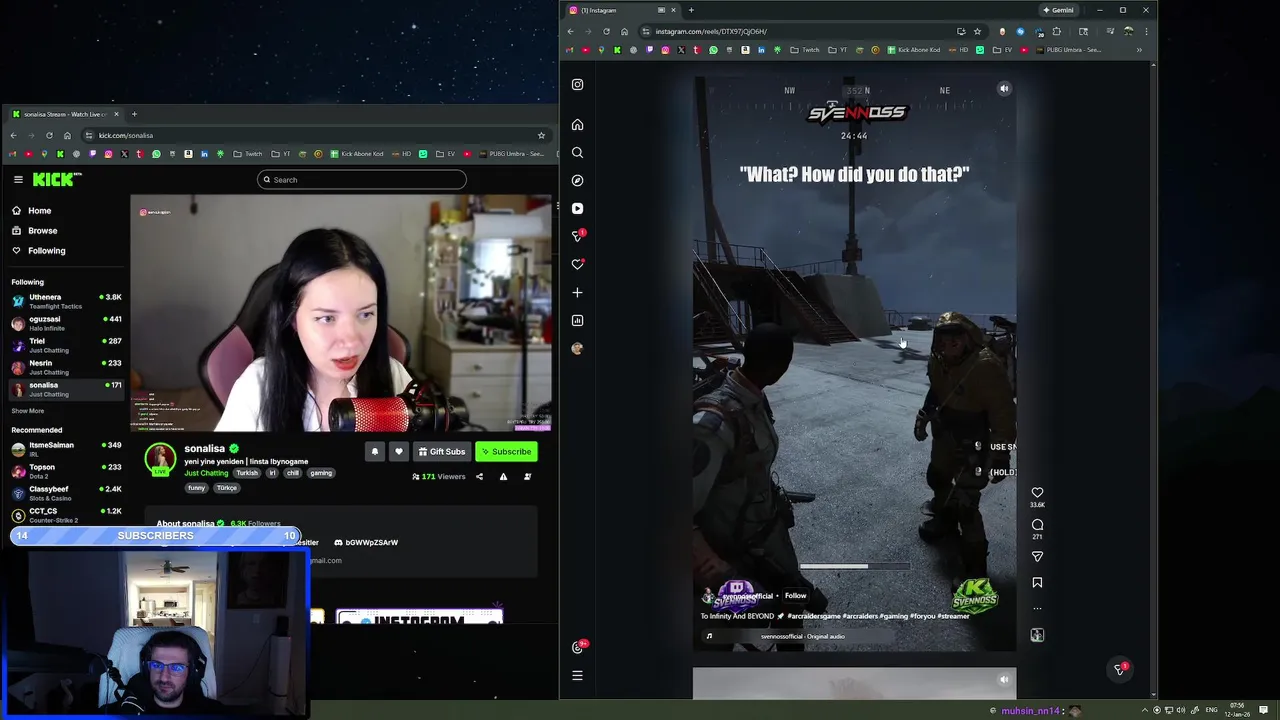The height and width of the screenshot is (720, 1280).
Task: Open new tab in Kick browser window
Action: (134, 114)
